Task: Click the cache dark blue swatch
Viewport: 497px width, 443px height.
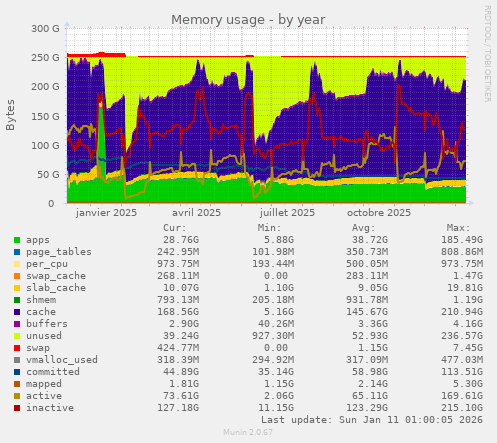Action: coord(17,312)
